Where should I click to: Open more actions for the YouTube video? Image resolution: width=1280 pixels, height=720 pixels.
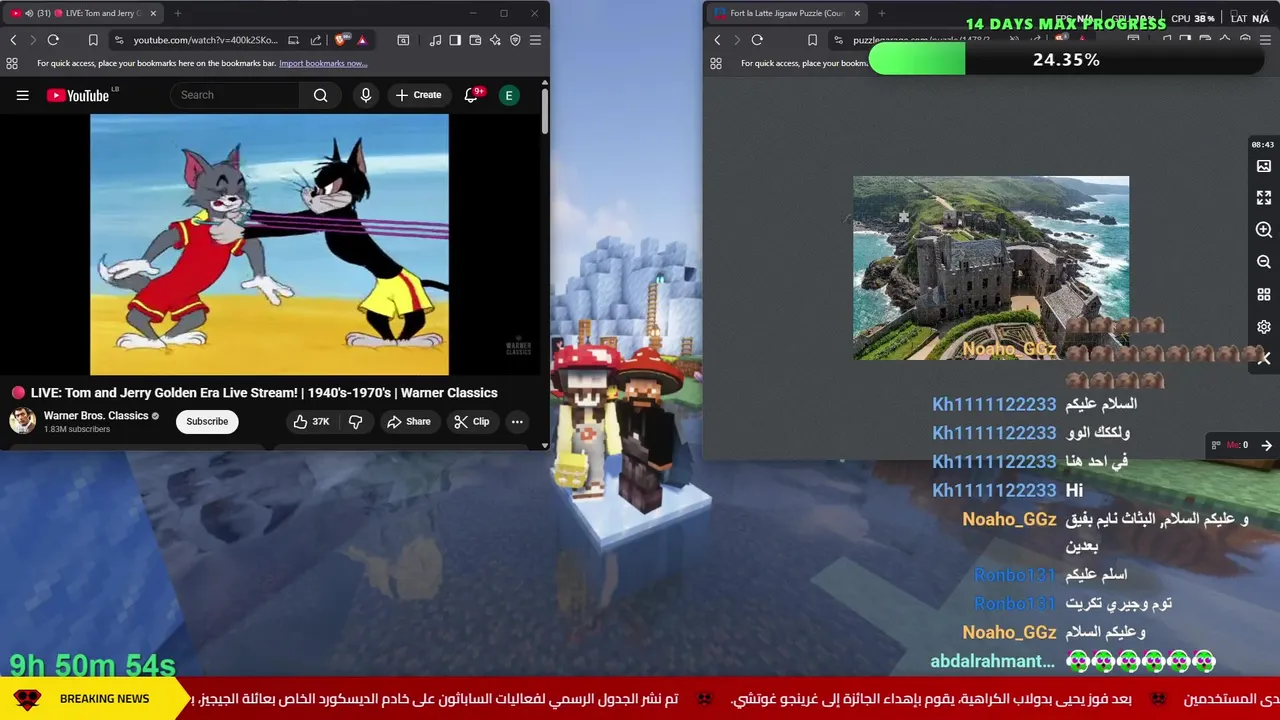point(517,422)
